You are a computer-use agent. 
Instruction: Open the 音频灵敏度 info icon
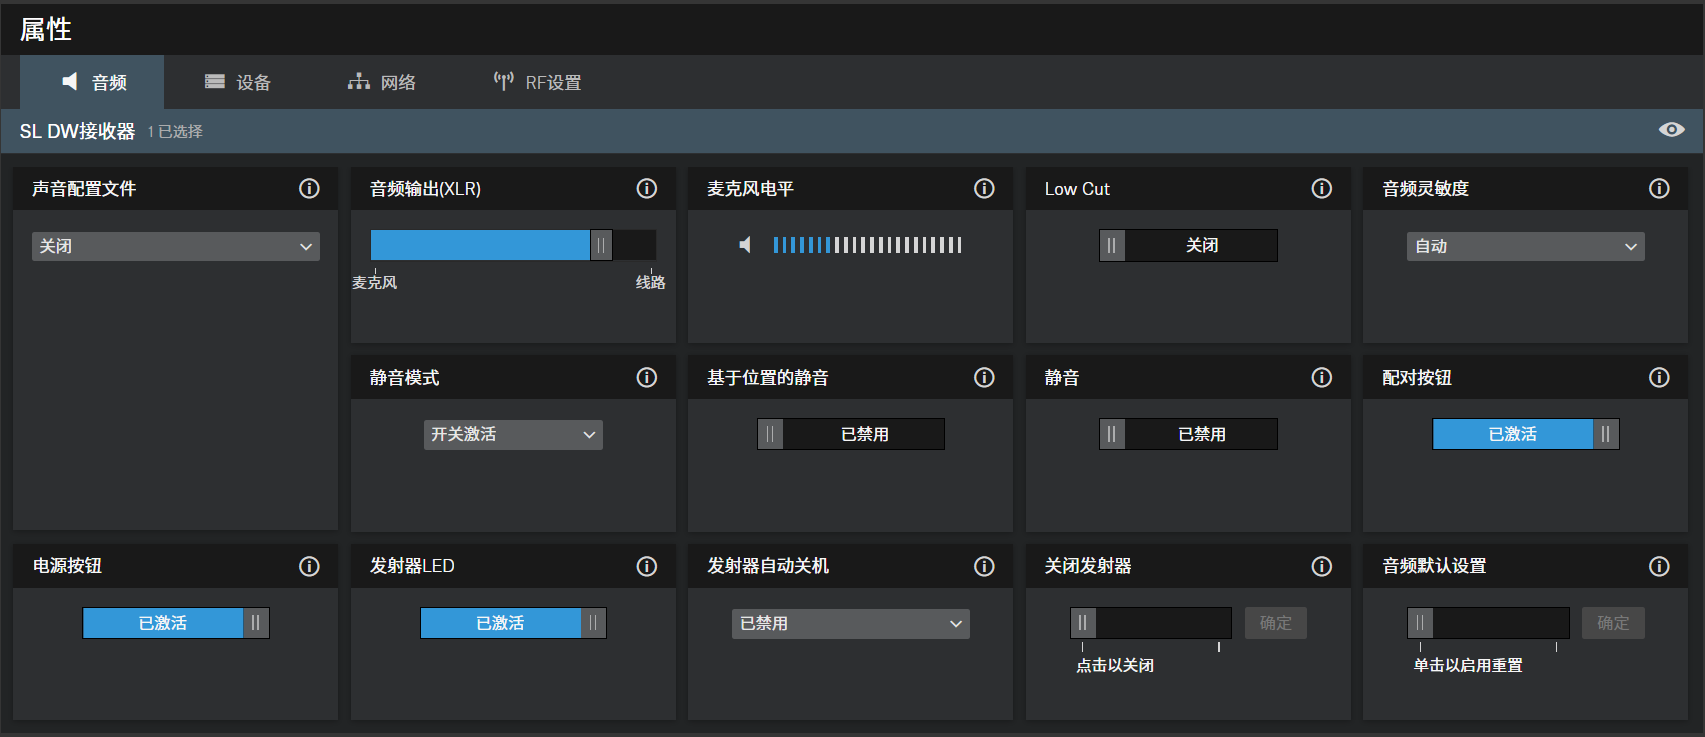click(x=1659, y=189)
